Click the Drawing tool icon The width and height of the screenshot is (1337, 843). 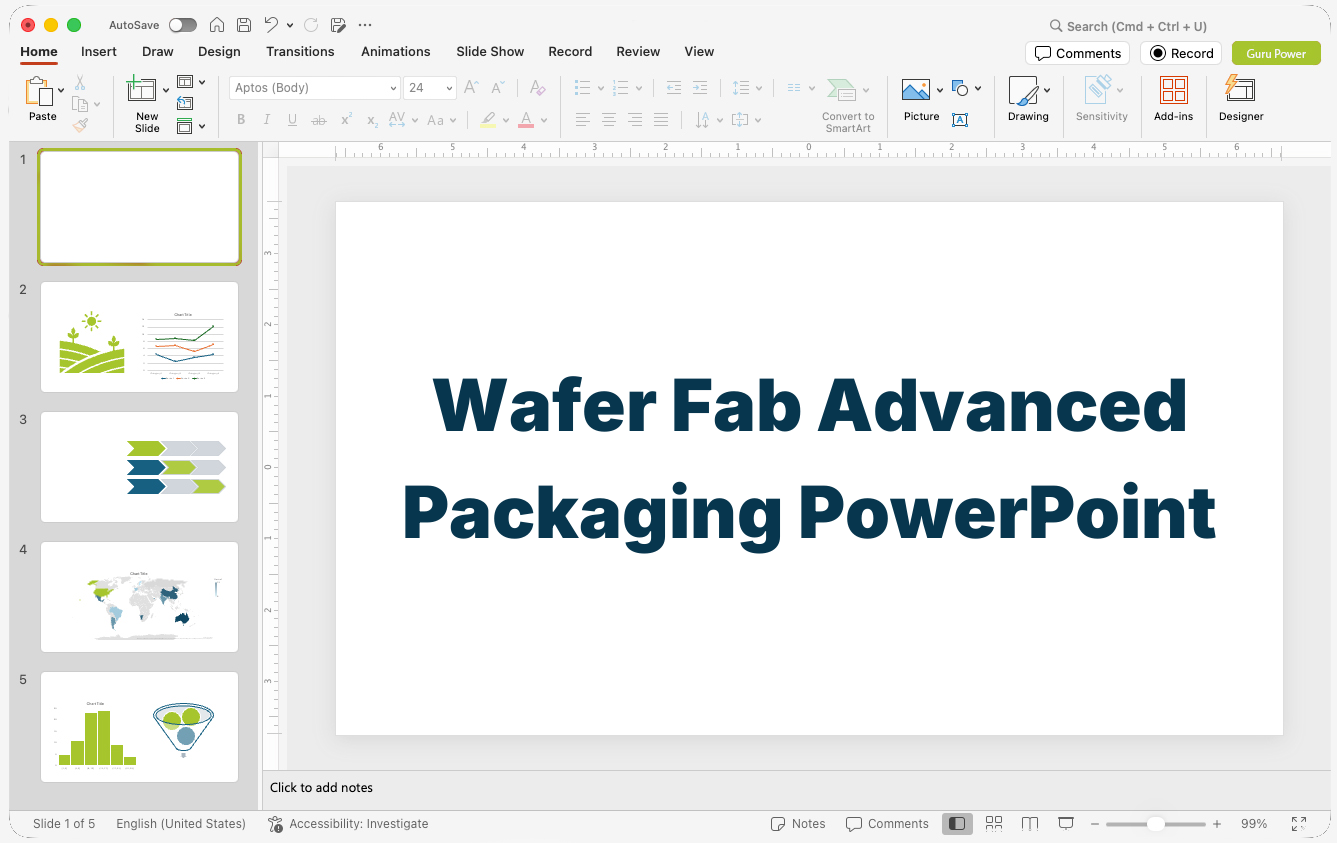[x=1024, y=91]
